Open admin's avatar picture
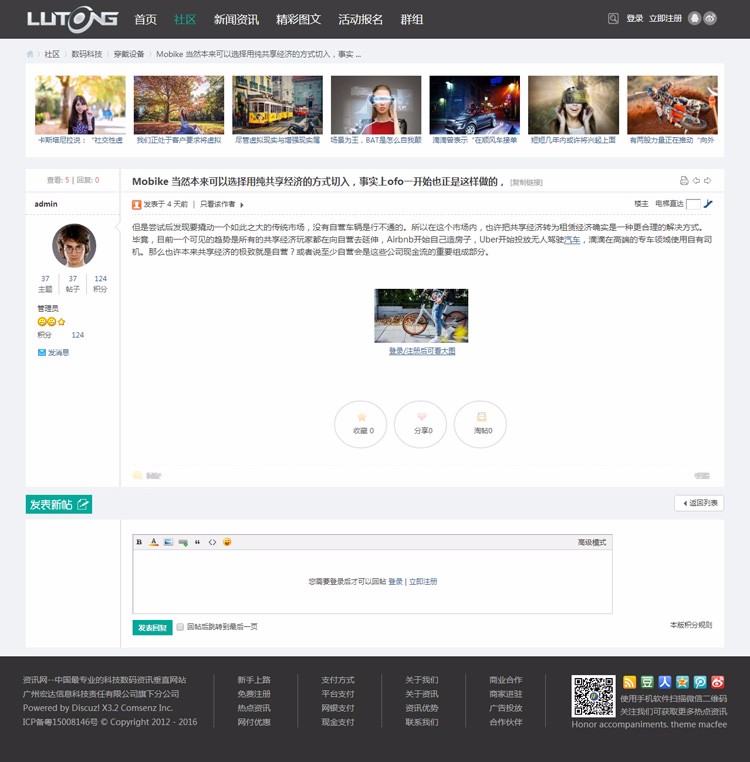Screen dimensions: 750x762 [x=74, y=245]
